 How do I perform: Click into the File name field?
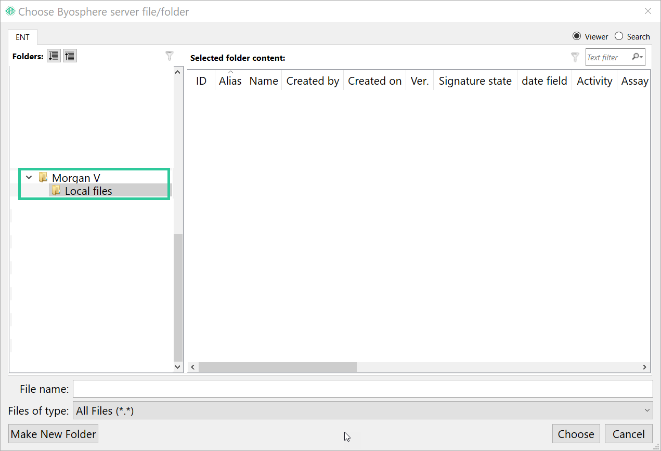(x=363, y=389)
